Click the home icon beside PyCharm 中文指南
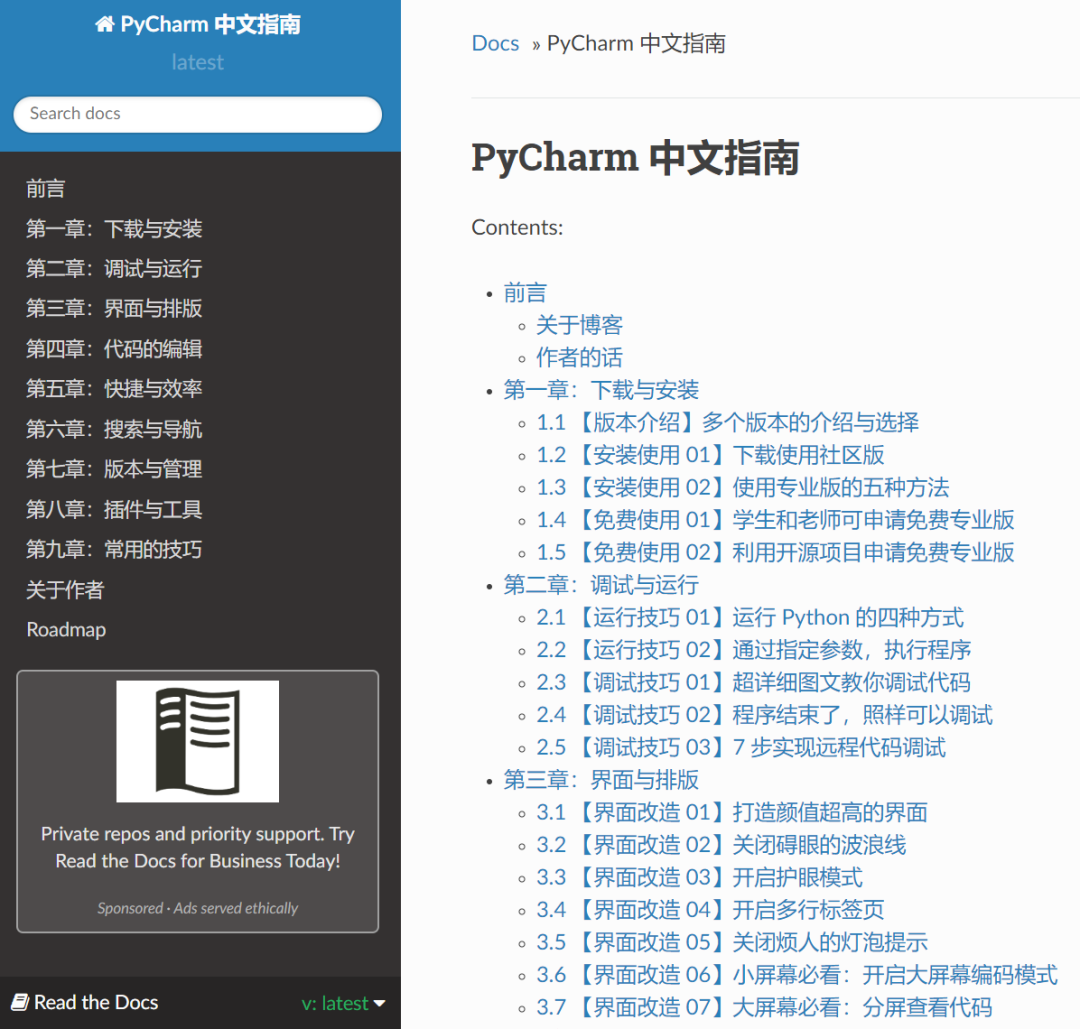The width and height of the screenshot is (1080, 1029). point(104,25)
